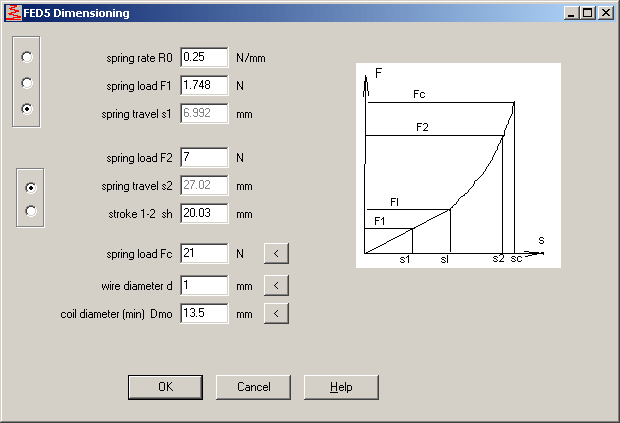Click the wire diameter d input field

click(204, 286)
